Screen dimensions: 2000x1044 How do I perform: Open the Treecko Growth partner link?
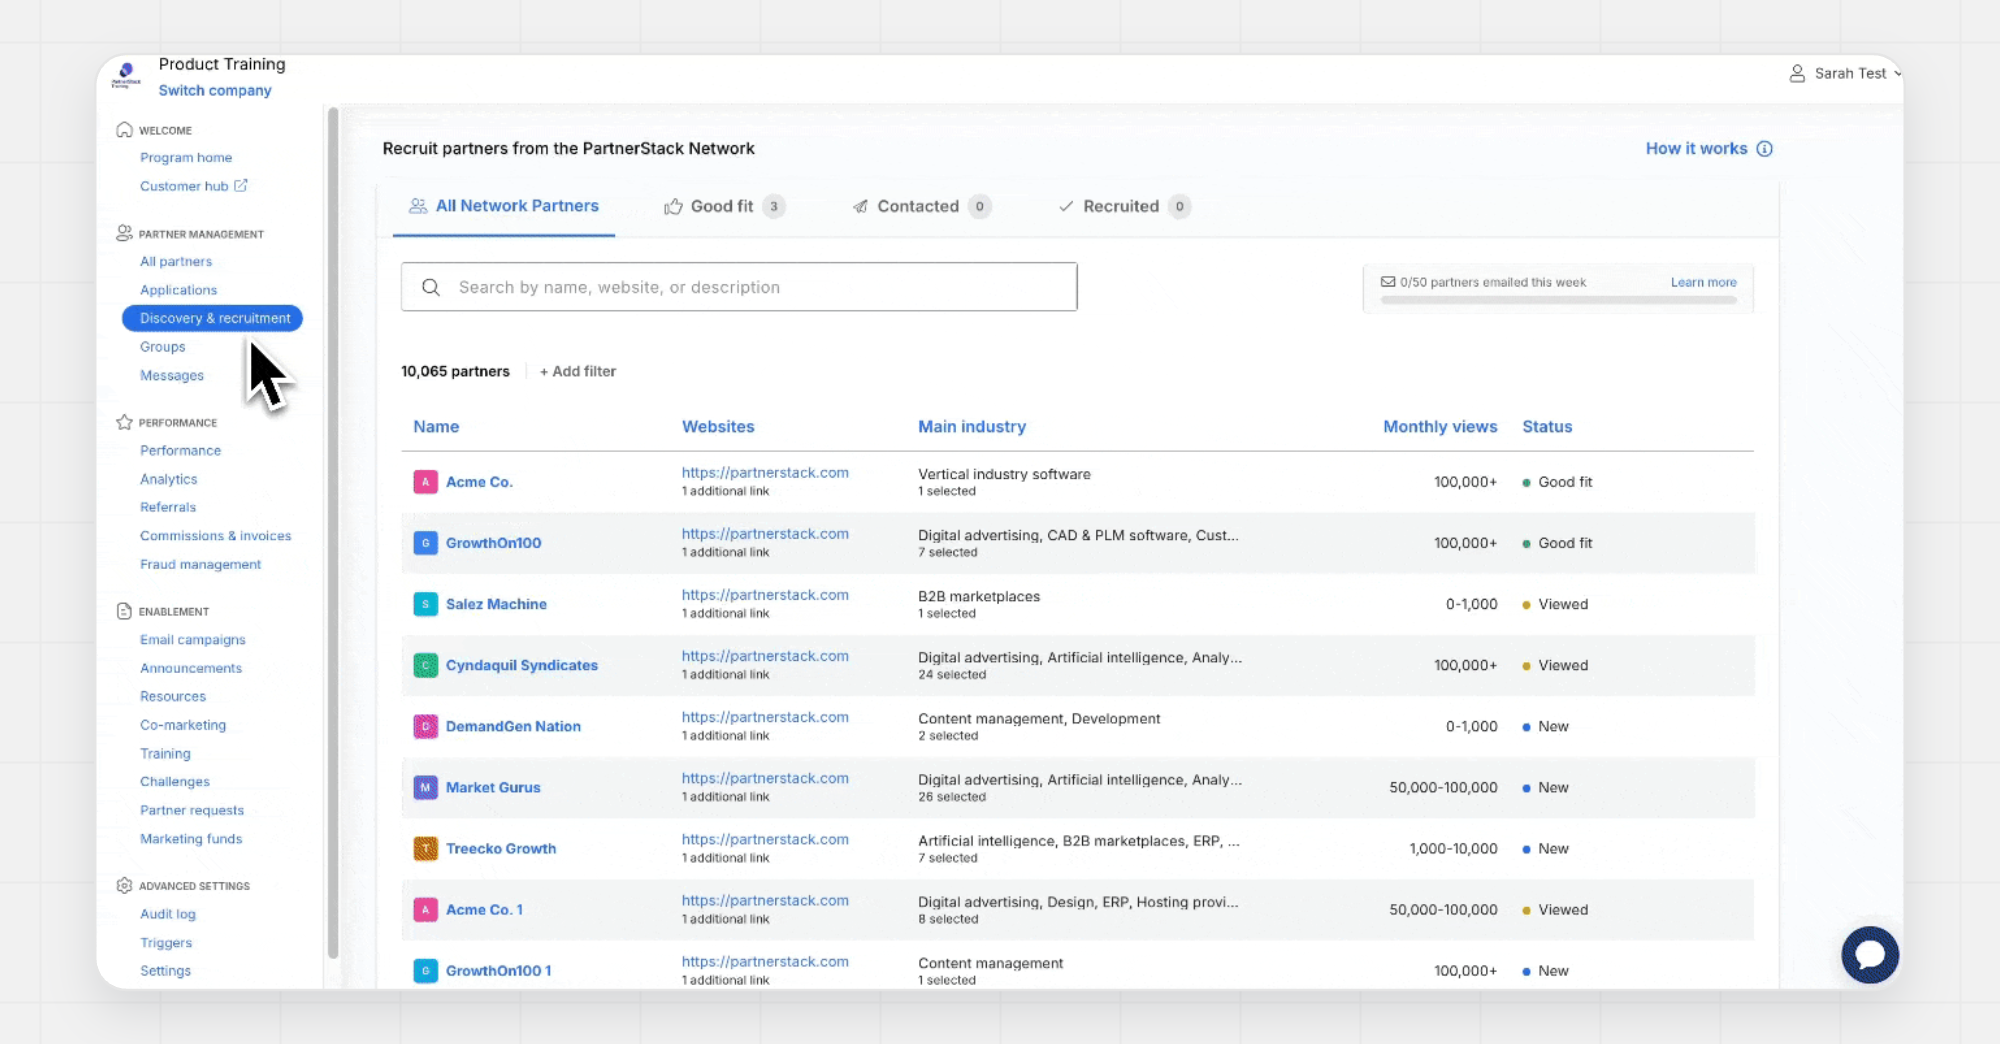pos(501,848)
